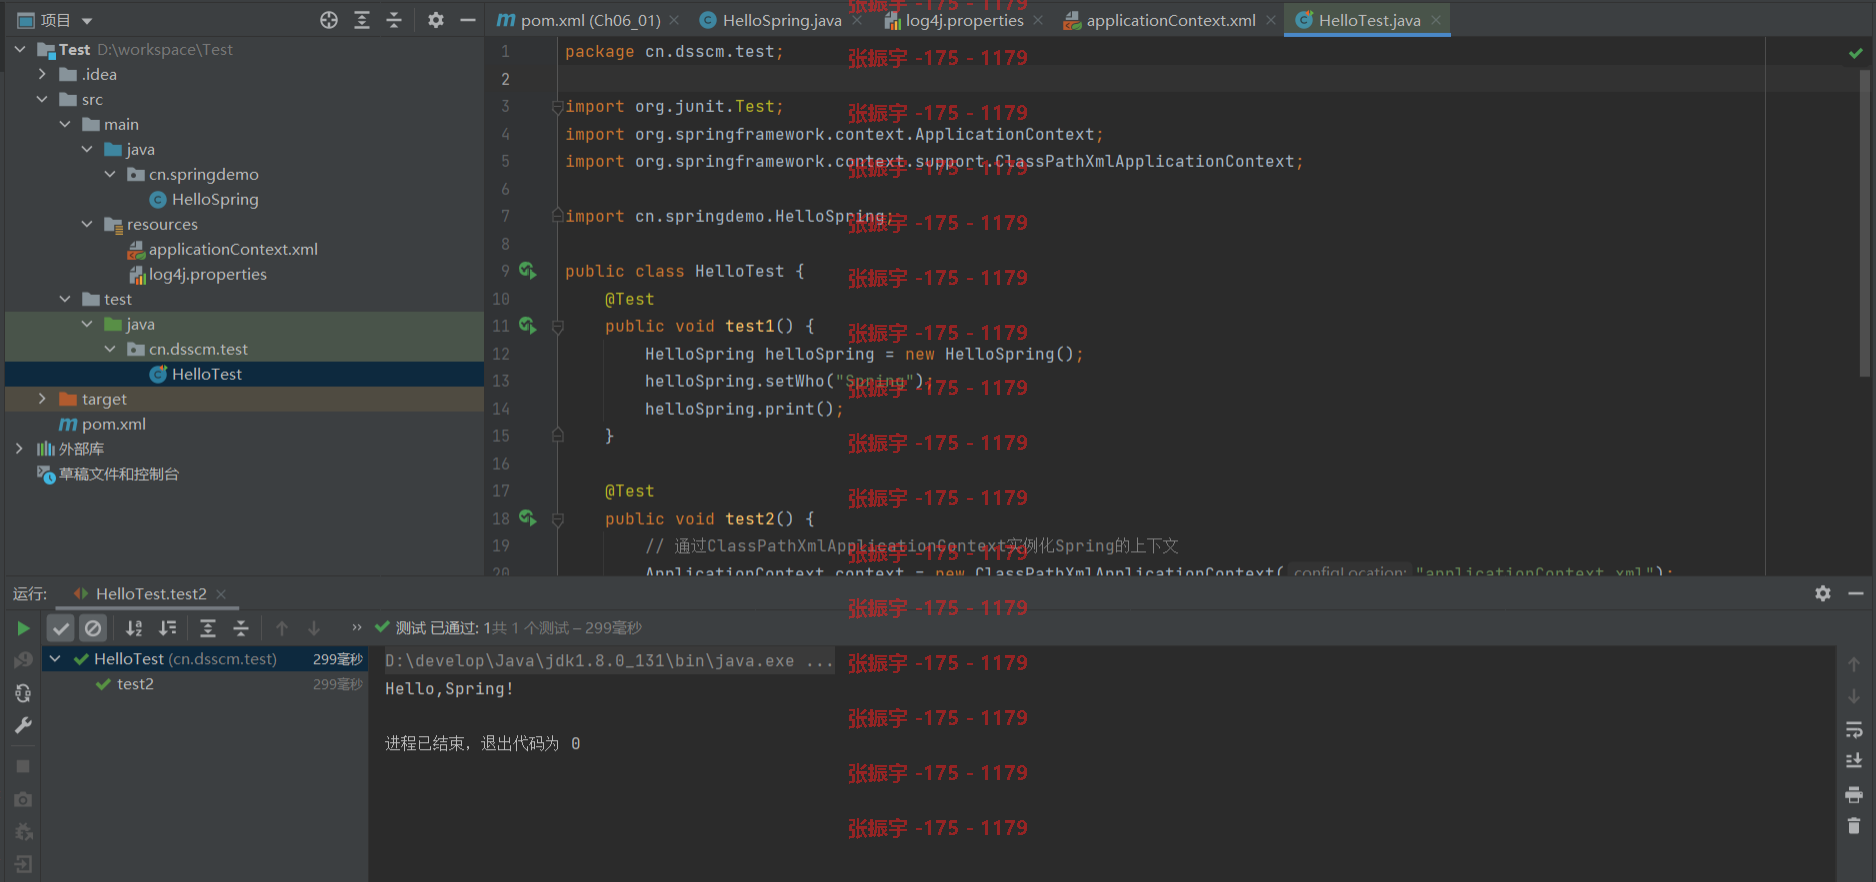This screenshot has height=882, width=1876.
Task: Click stop process square icon
Action: tap(23, 766)
